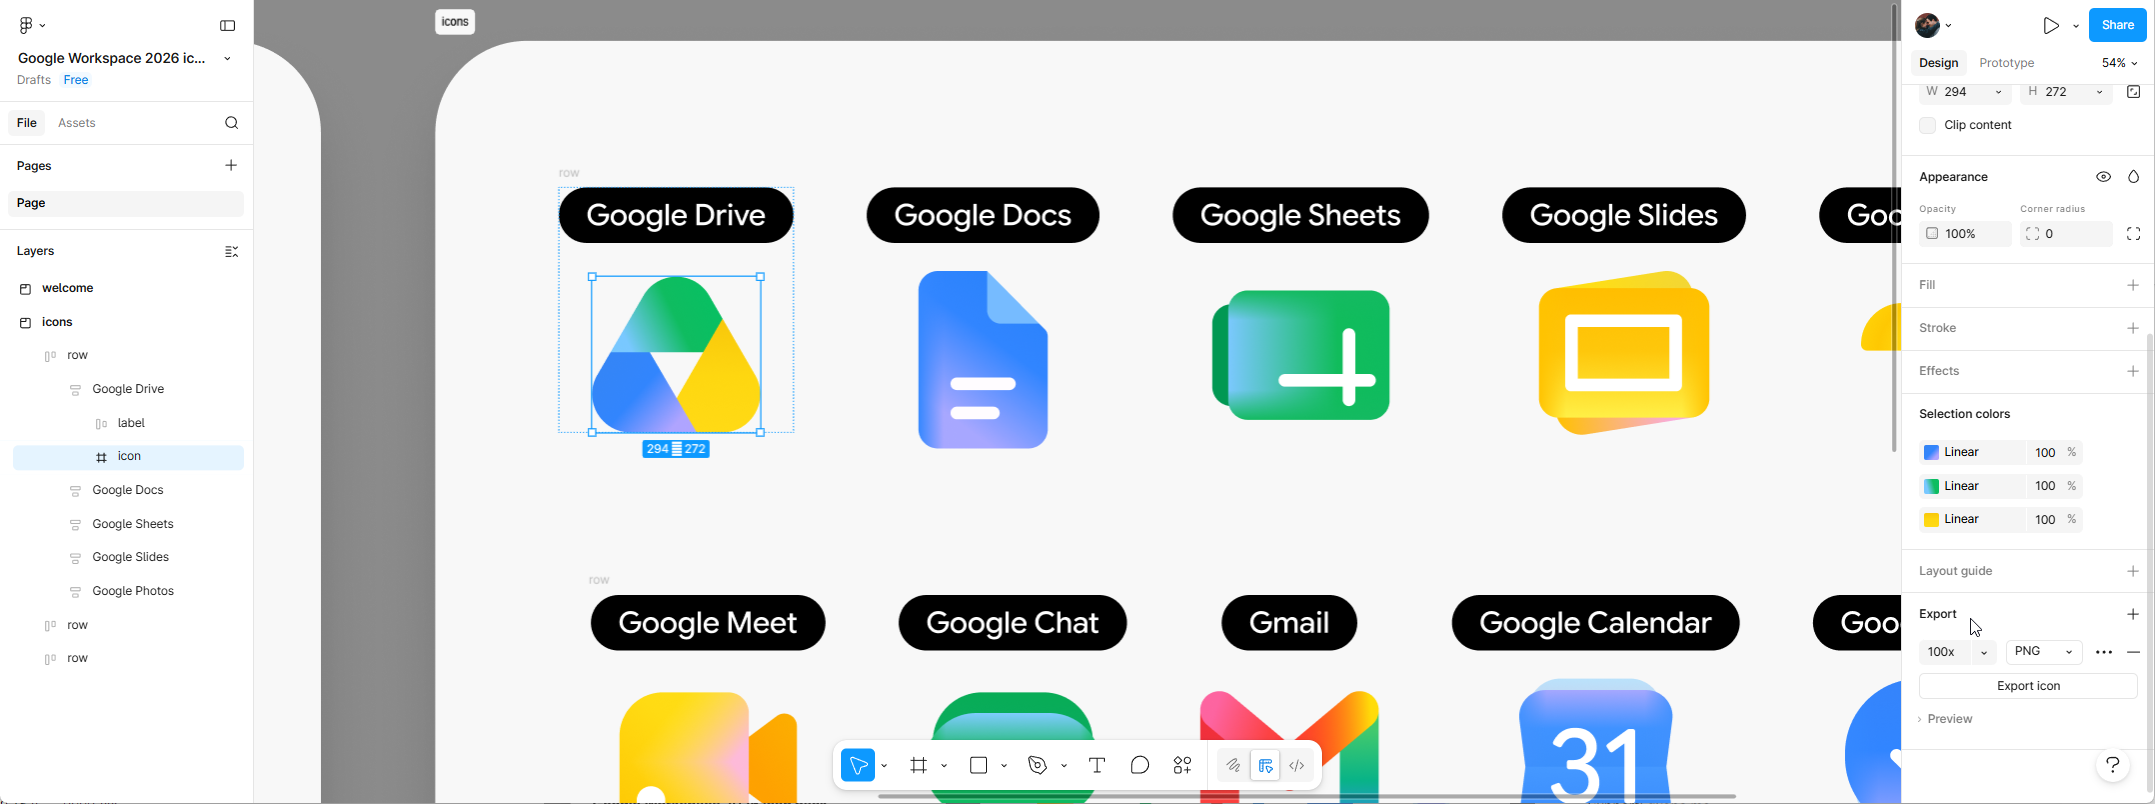This screenshot has height=804, width=2155.
Task: Open the Actions components tool
Action: [x=1182, y=766]
